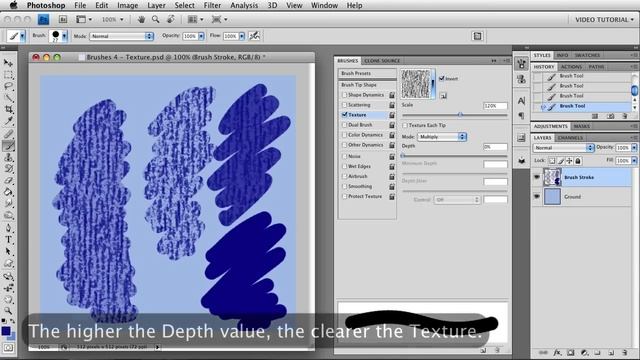
Task: Open the Brush preset picker arrow
Action: click(64, 36)
